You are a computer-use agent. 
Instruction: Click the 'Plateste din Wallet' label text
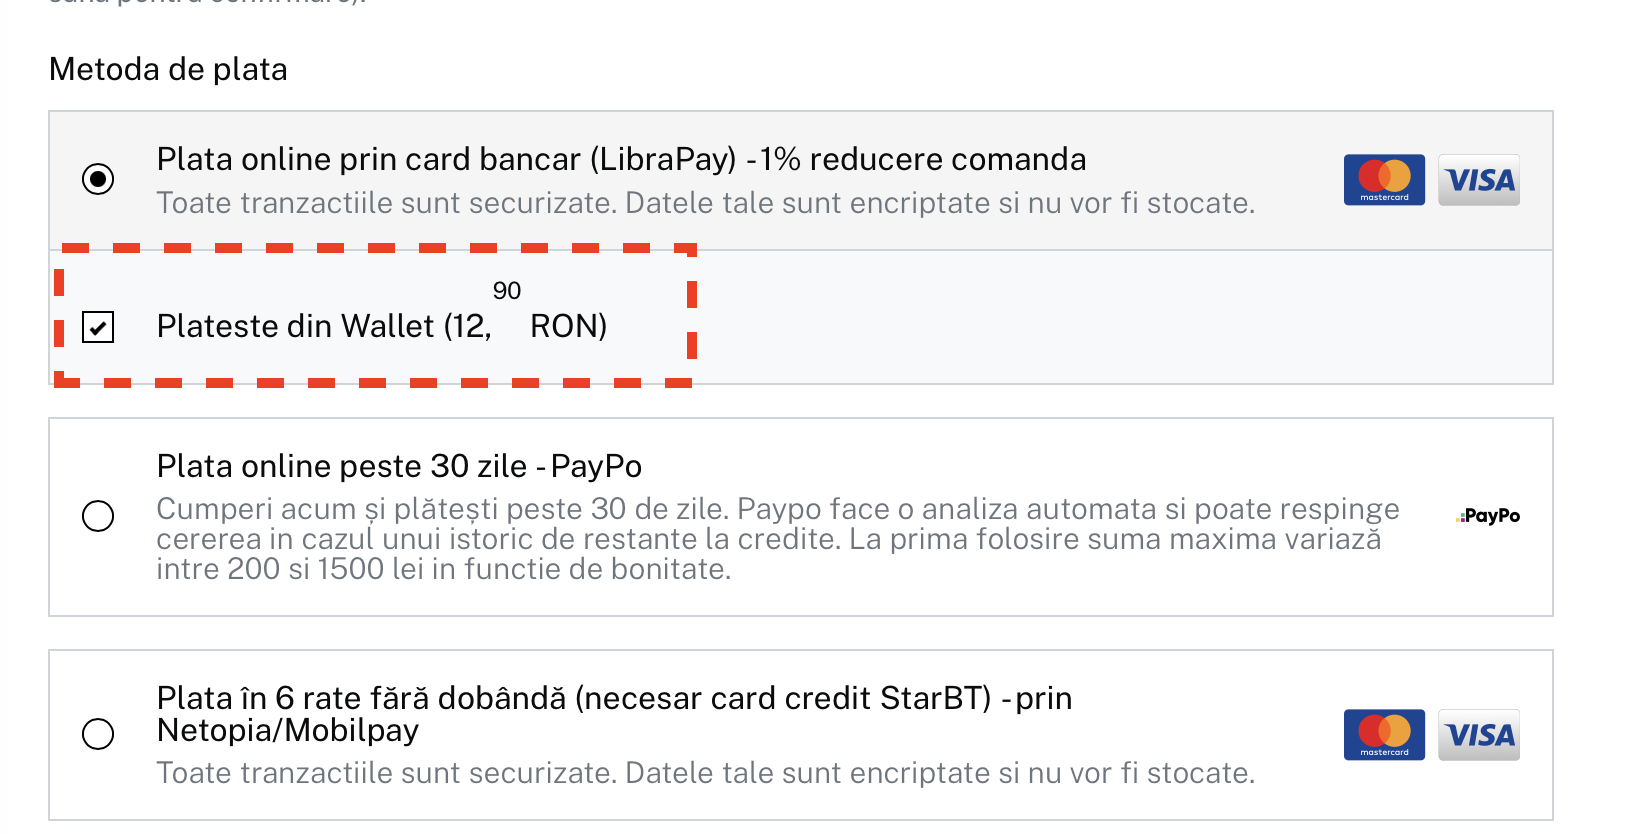click(x=296, y=326)
